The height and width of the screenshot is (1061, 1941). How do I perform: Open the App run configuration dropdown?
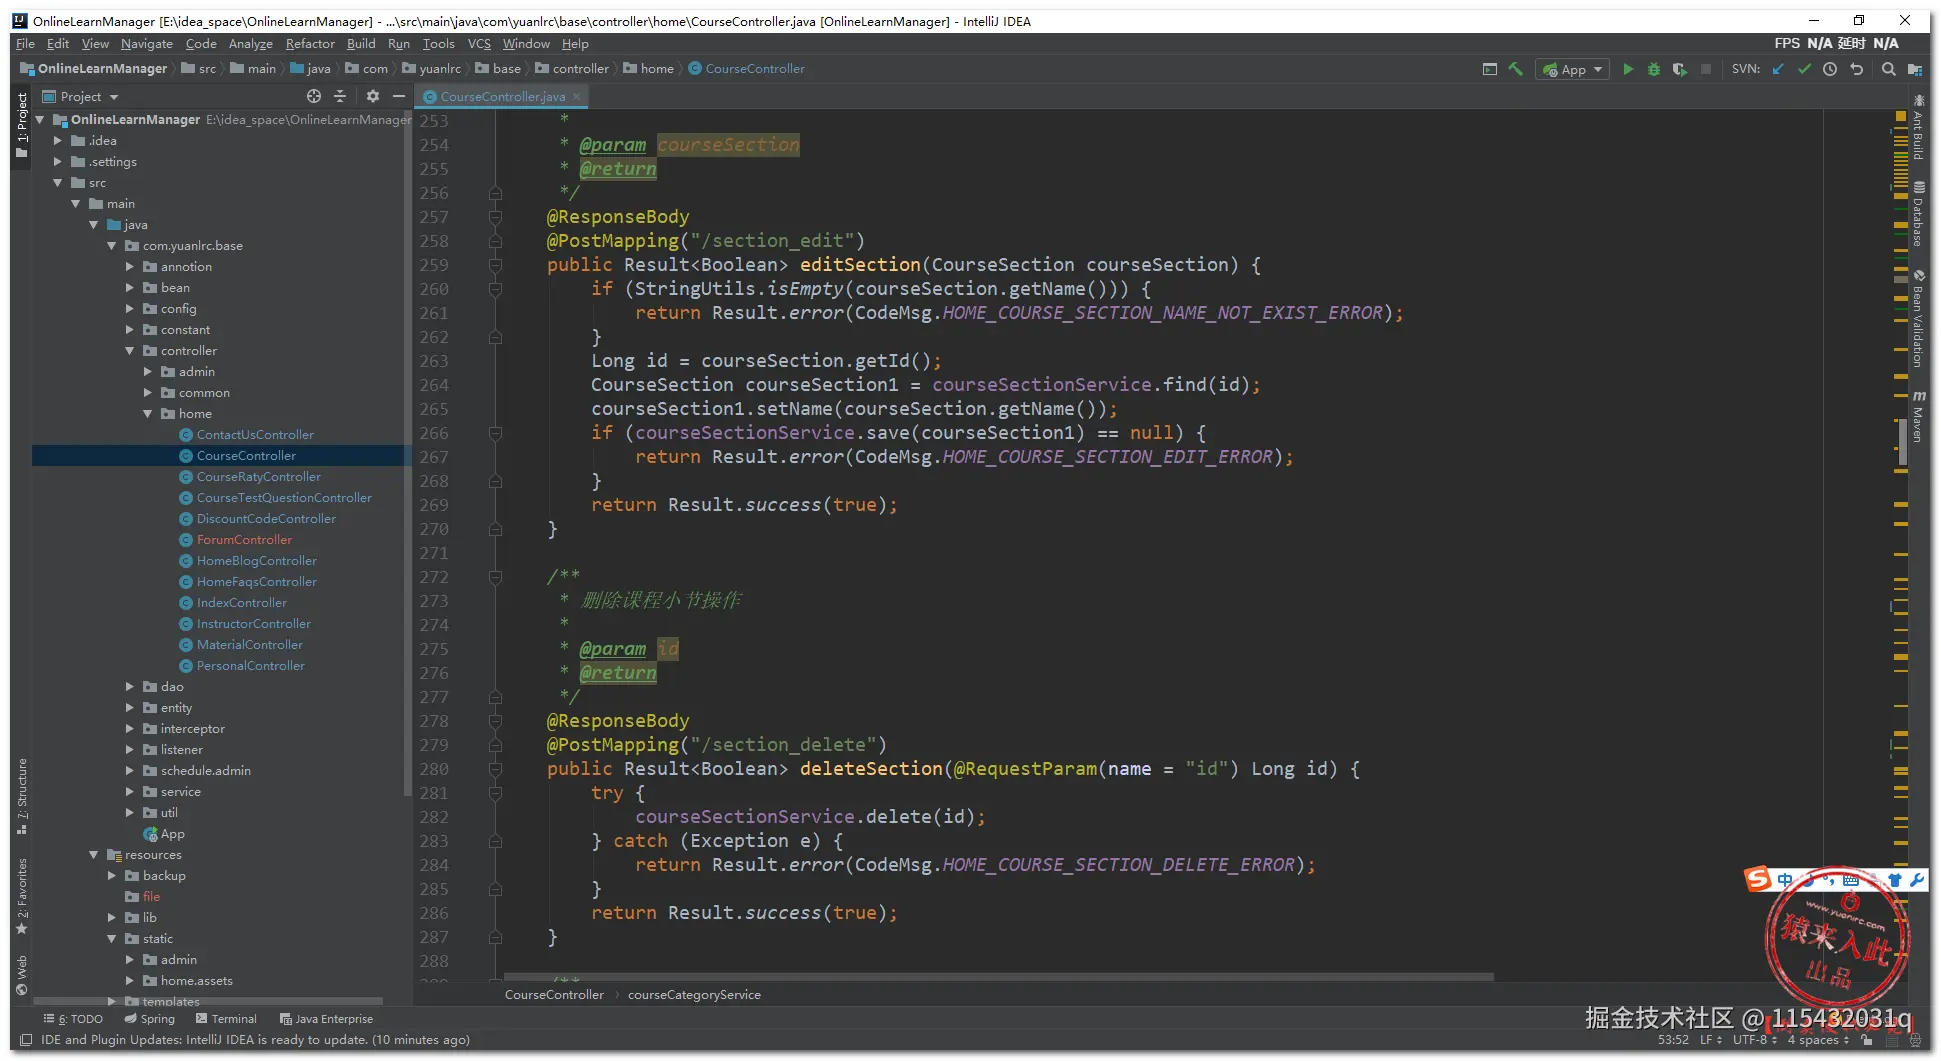click(x=1574, y=69)
